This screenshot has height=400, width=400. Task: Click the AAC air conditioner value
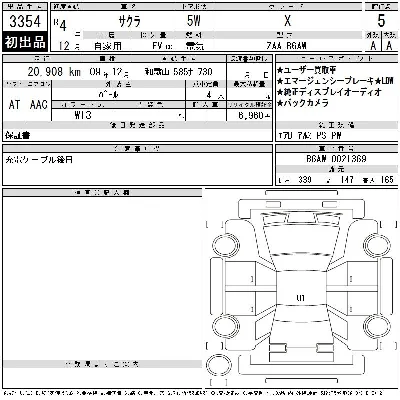click(x=38, y=105)
